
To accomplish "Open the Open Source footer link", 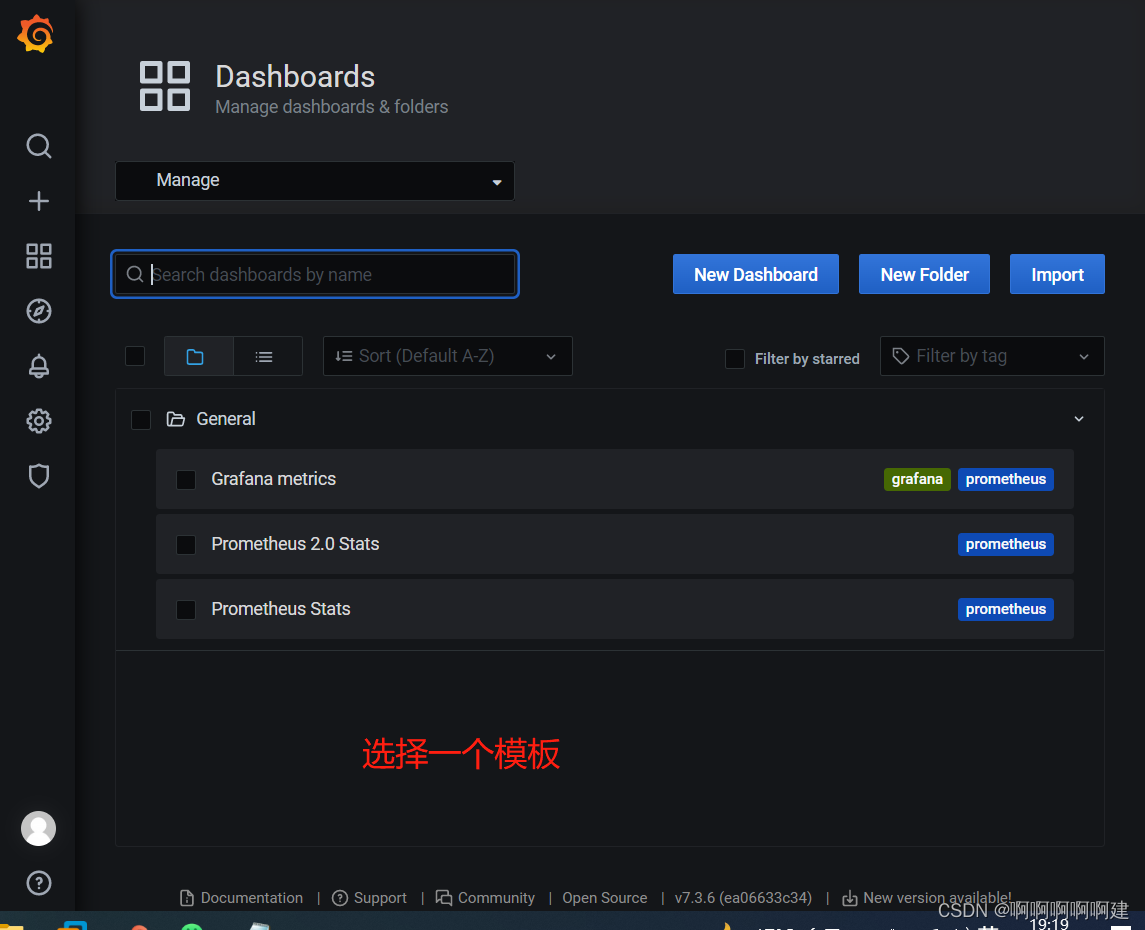I will click(605, 898).
